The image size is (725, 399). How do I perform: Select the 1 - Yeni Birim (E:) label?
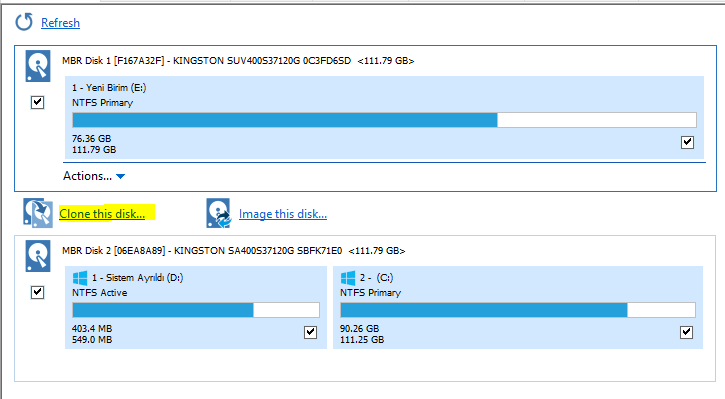(109, 88)
